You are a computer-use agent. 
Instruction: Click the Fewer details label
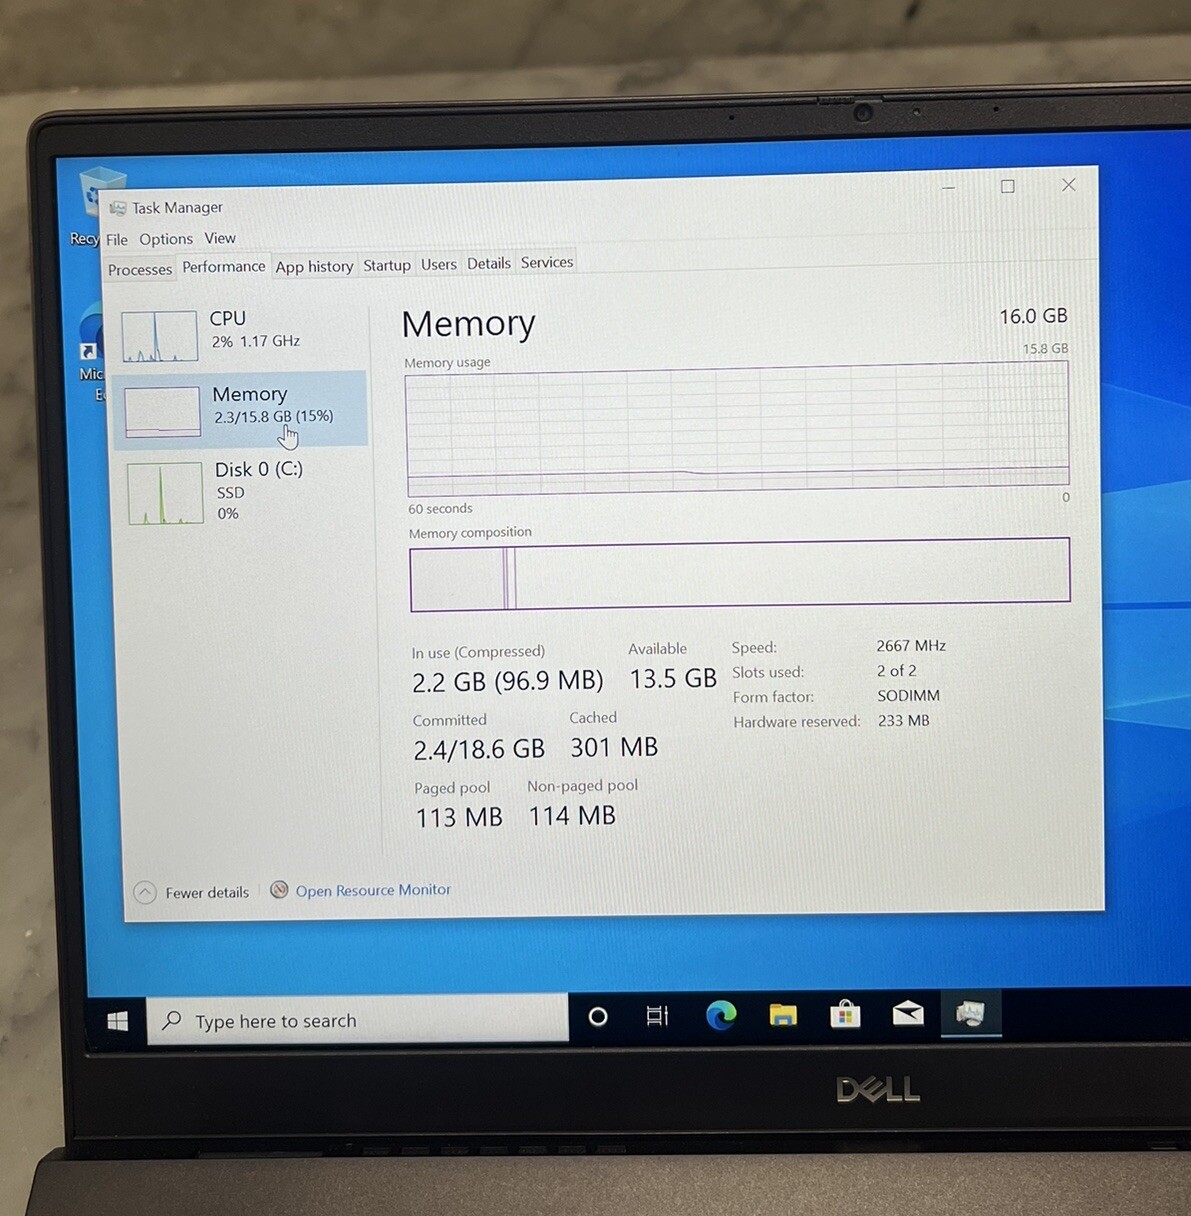(x=207, y=892)
